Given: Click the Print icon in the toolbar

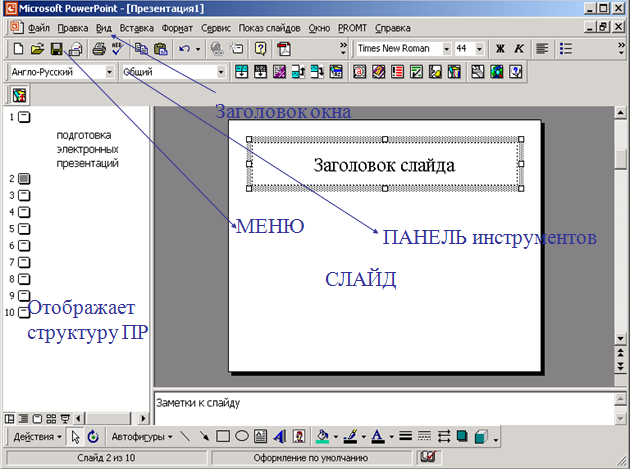Looking at the screenshot, I should click(x=98, y=48).
